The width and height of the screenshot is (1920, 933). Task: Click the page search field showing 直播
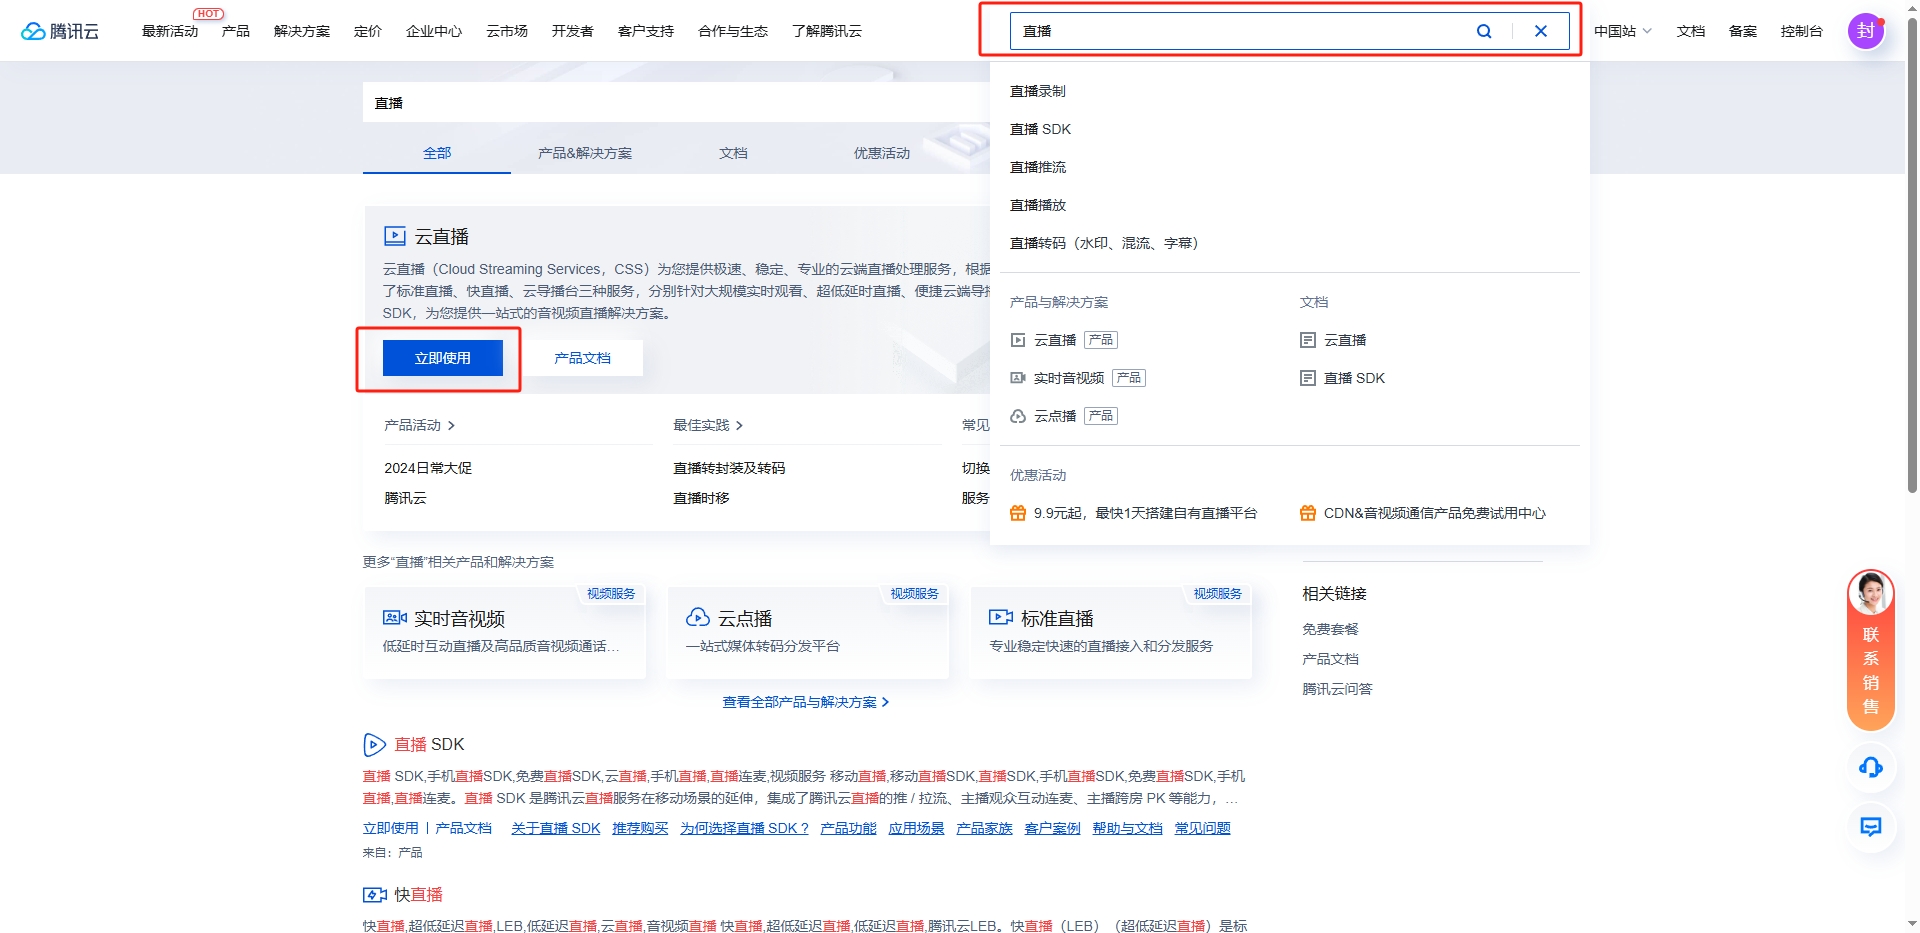coord(676,103)
